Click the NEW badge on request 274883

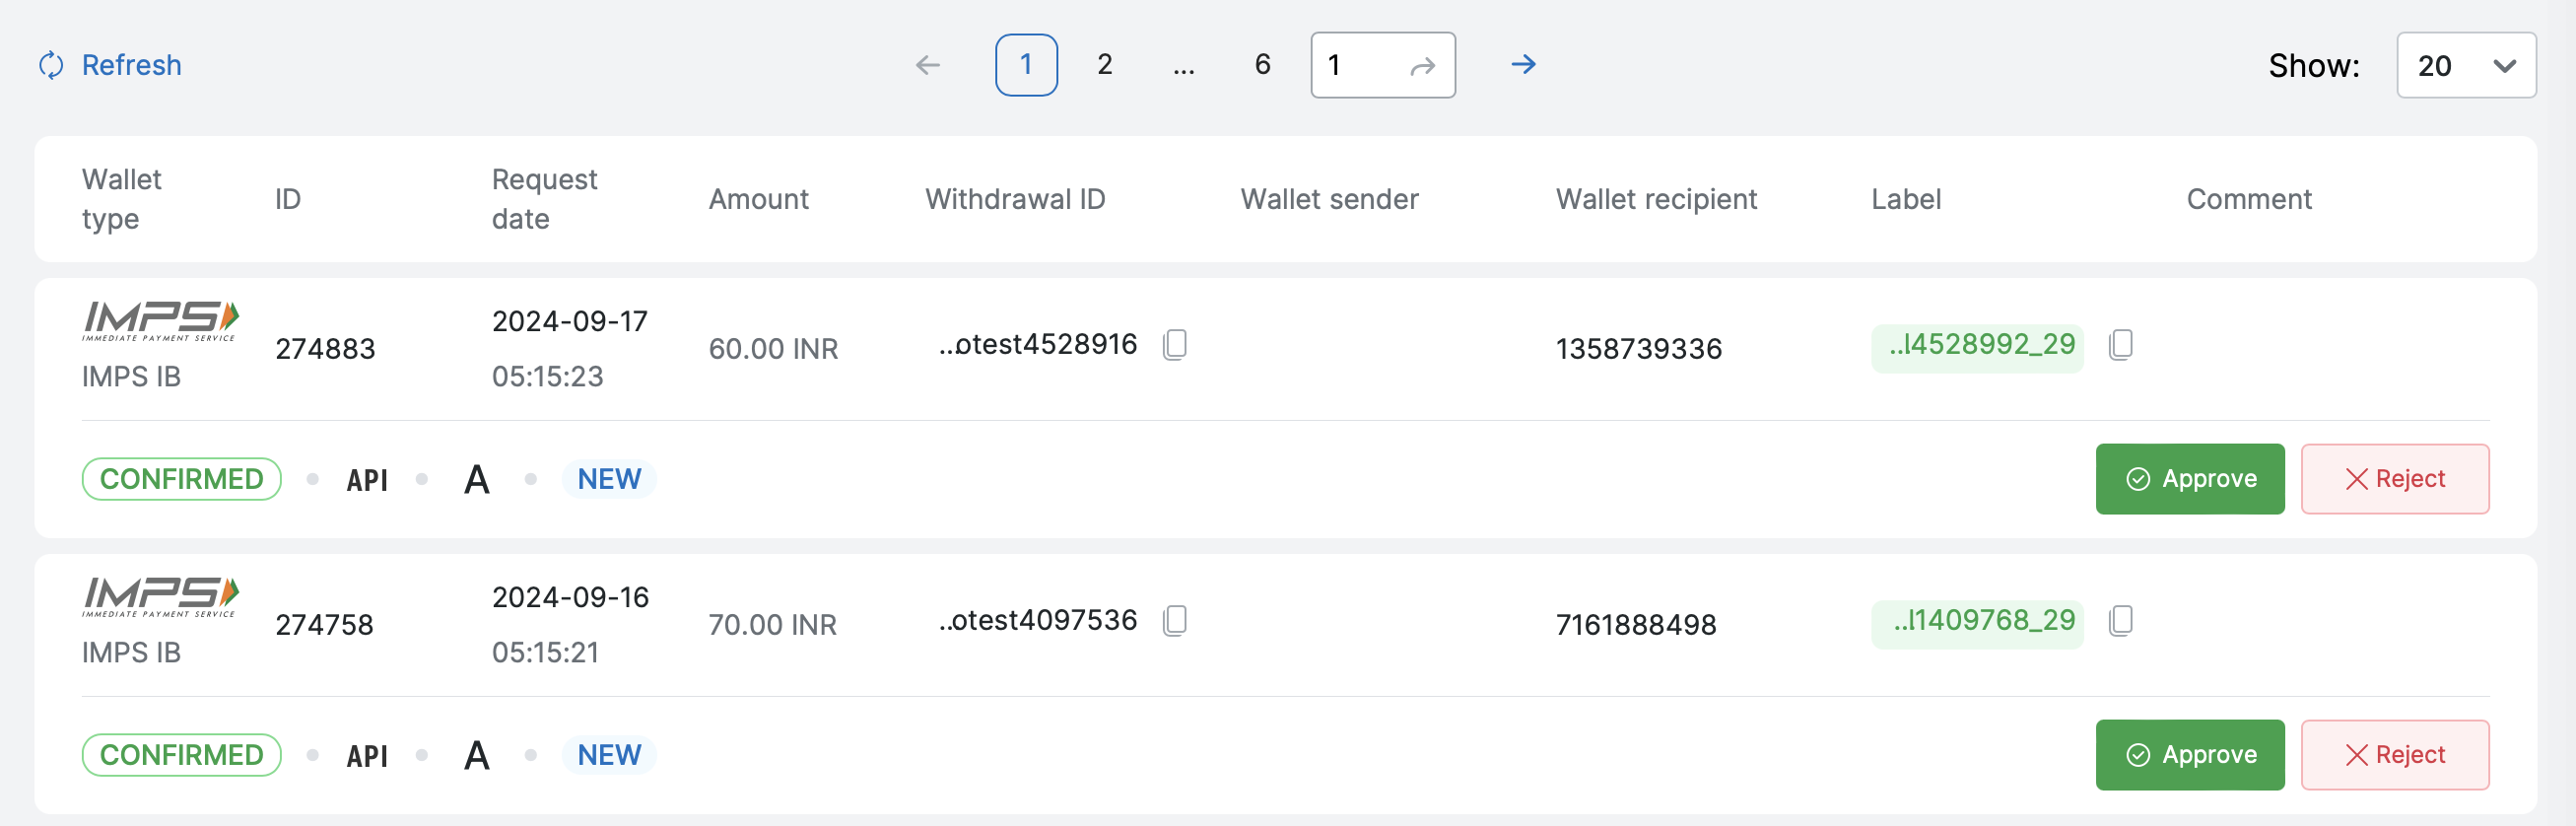(x=609, y=479)
